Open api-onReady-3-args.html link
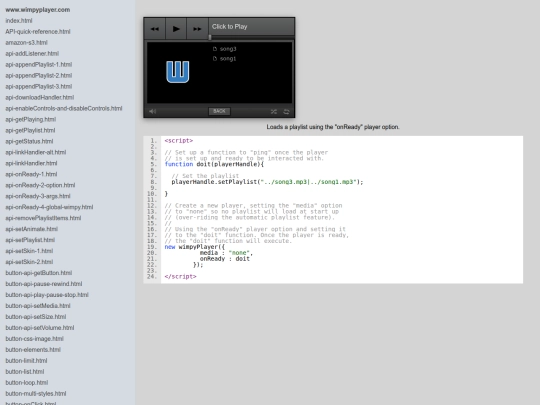Viewport: 540px width, 405px height. click(38, 196)
